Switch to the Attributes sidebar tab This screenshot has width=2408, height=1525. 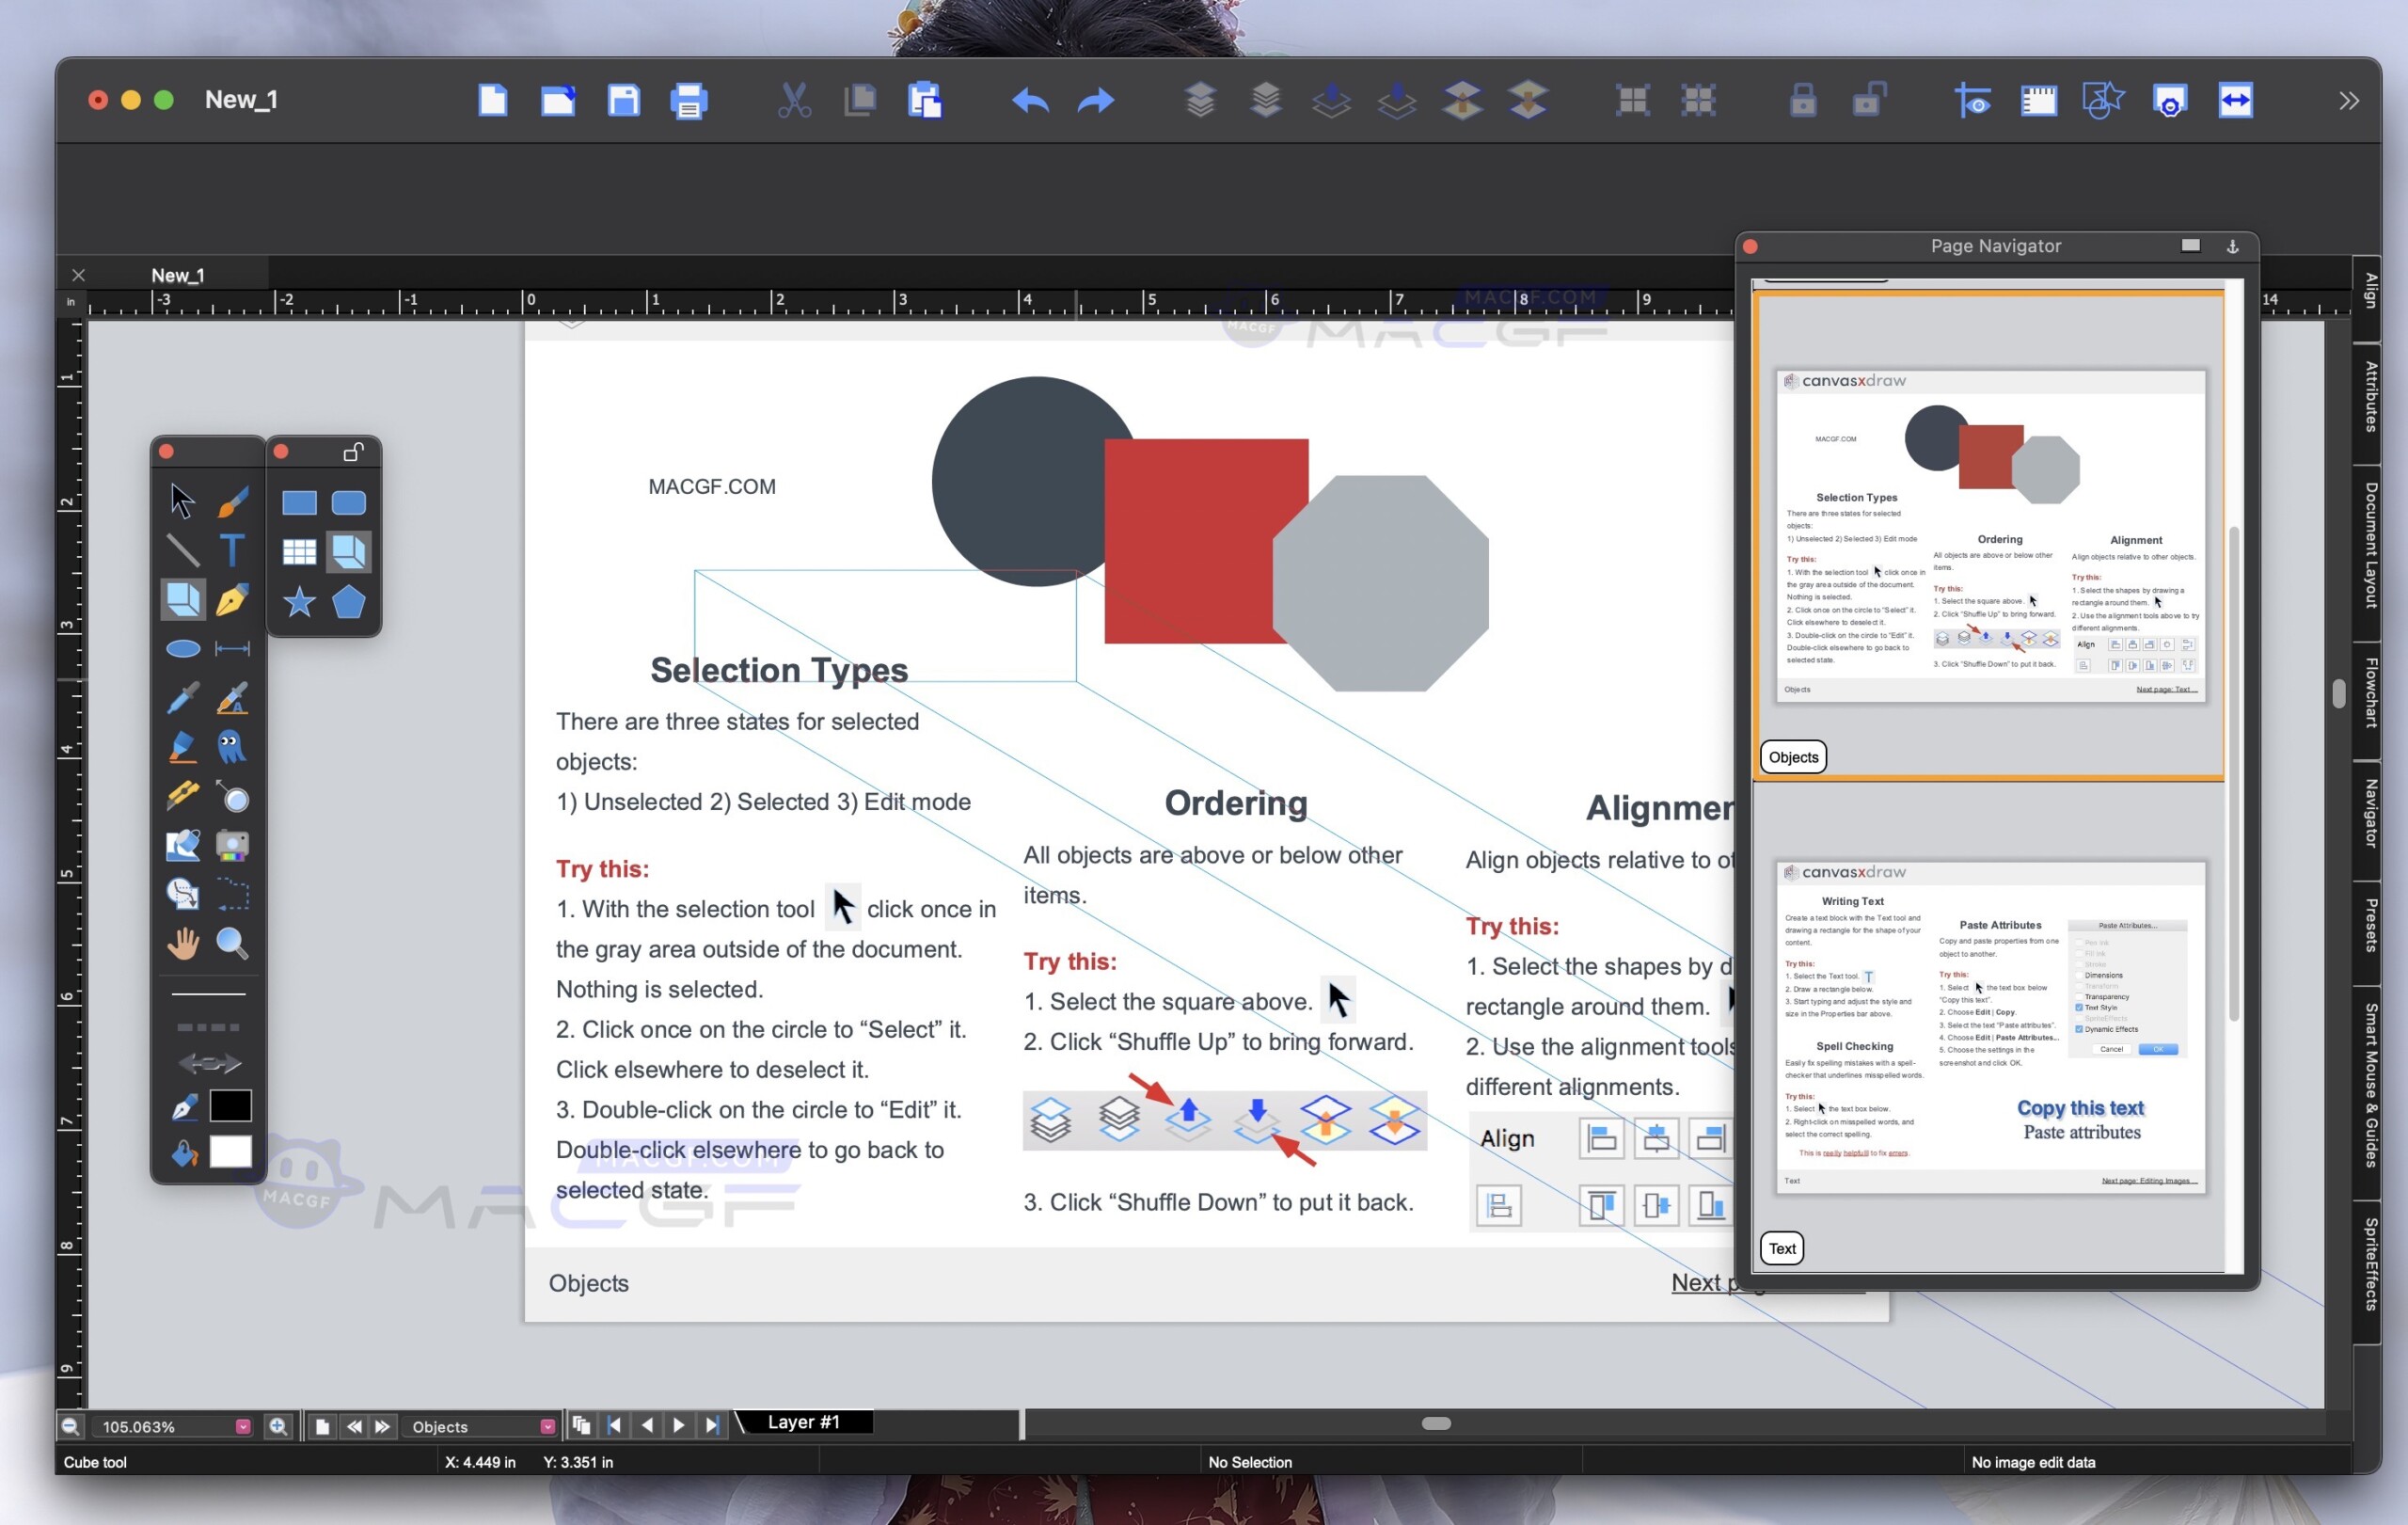pyautogui.click(x=2369, y=400)
